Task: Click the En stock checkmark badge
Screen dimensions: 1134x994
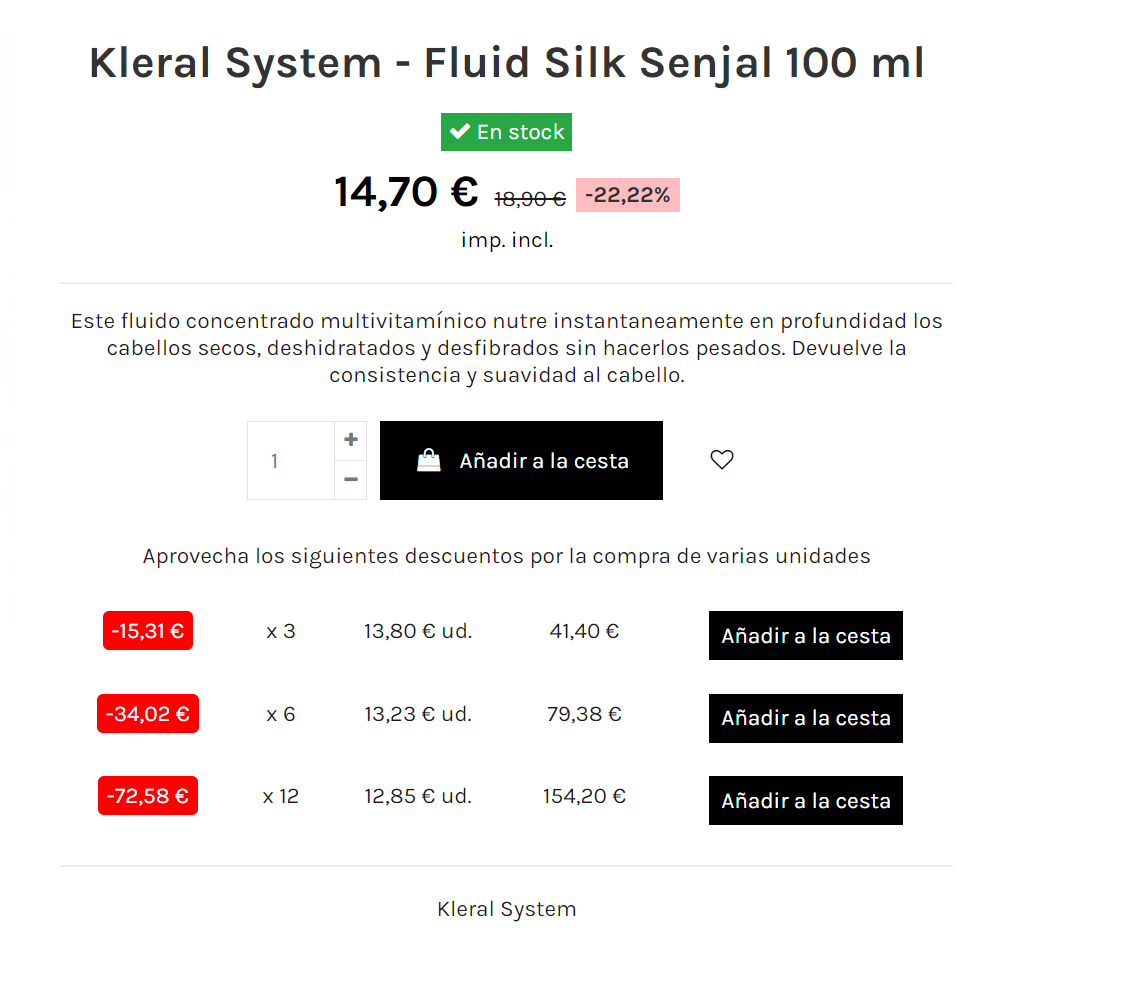Action: pyautogui.click(x=506, y=132)
